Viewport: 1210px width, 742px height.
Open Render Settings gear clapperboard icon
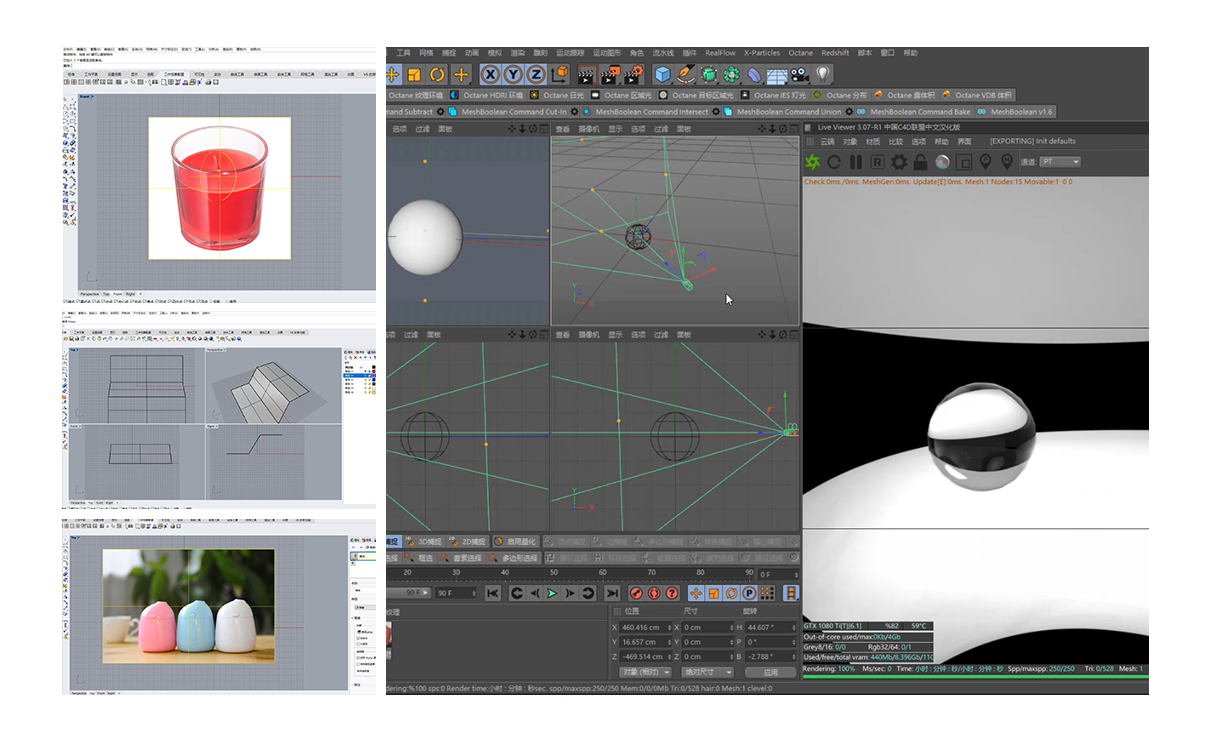click(x=633, y=74)
